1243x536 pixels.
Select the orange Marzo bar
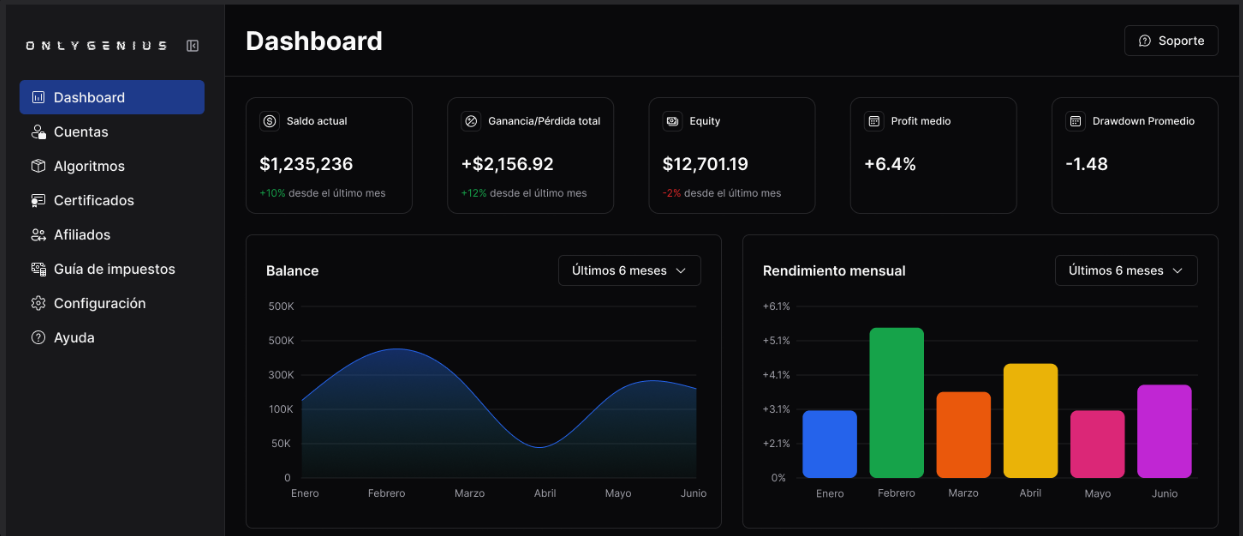[x=964, y=435]
